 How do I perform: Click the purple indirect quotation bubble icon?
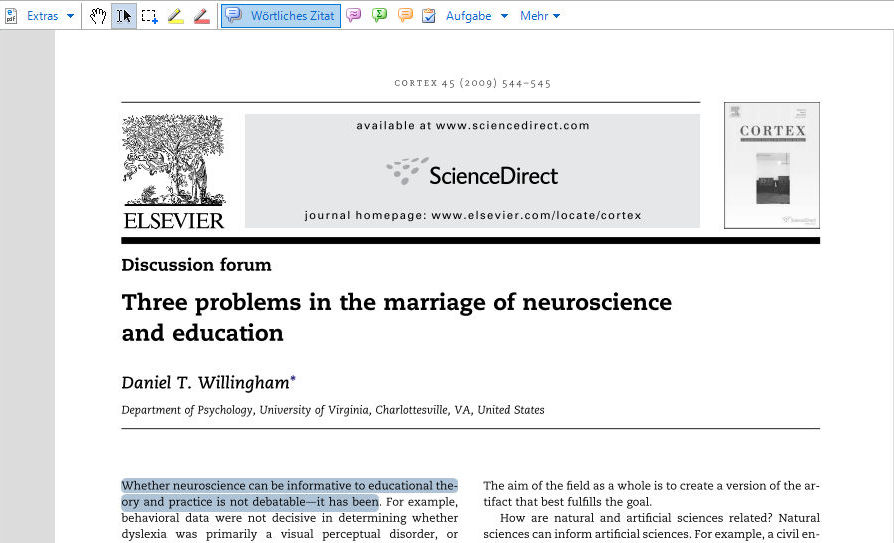[353, 16]
